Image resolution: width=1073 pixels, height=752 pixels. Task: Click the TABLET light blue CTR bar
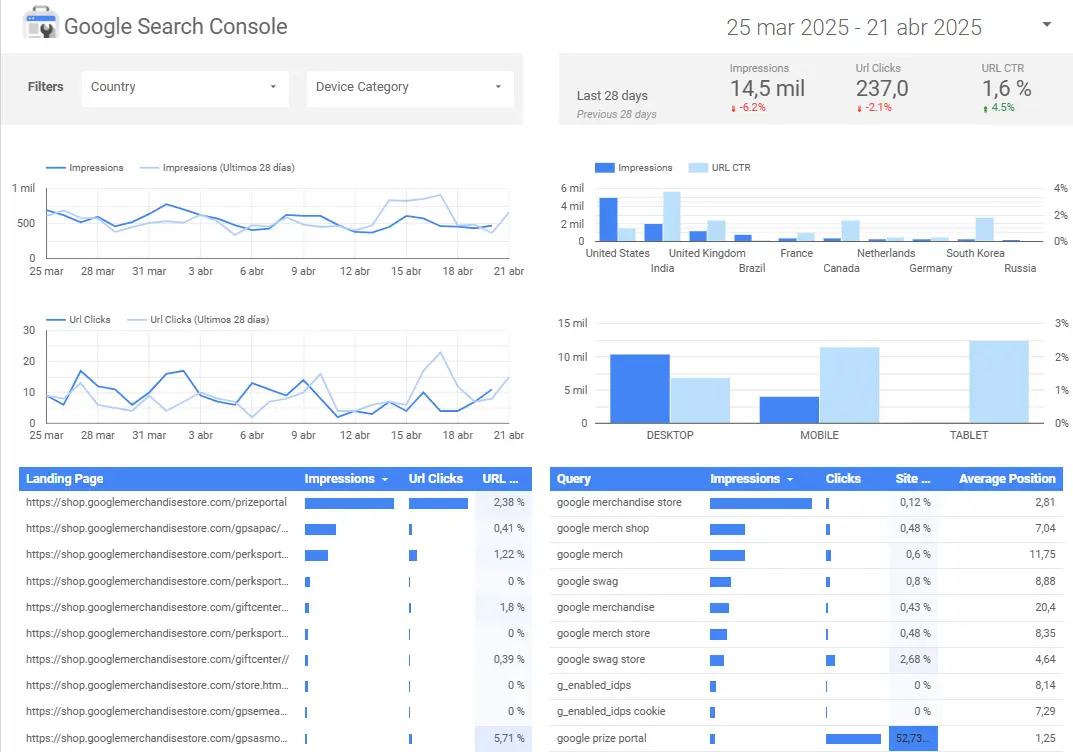click(999, 382)
